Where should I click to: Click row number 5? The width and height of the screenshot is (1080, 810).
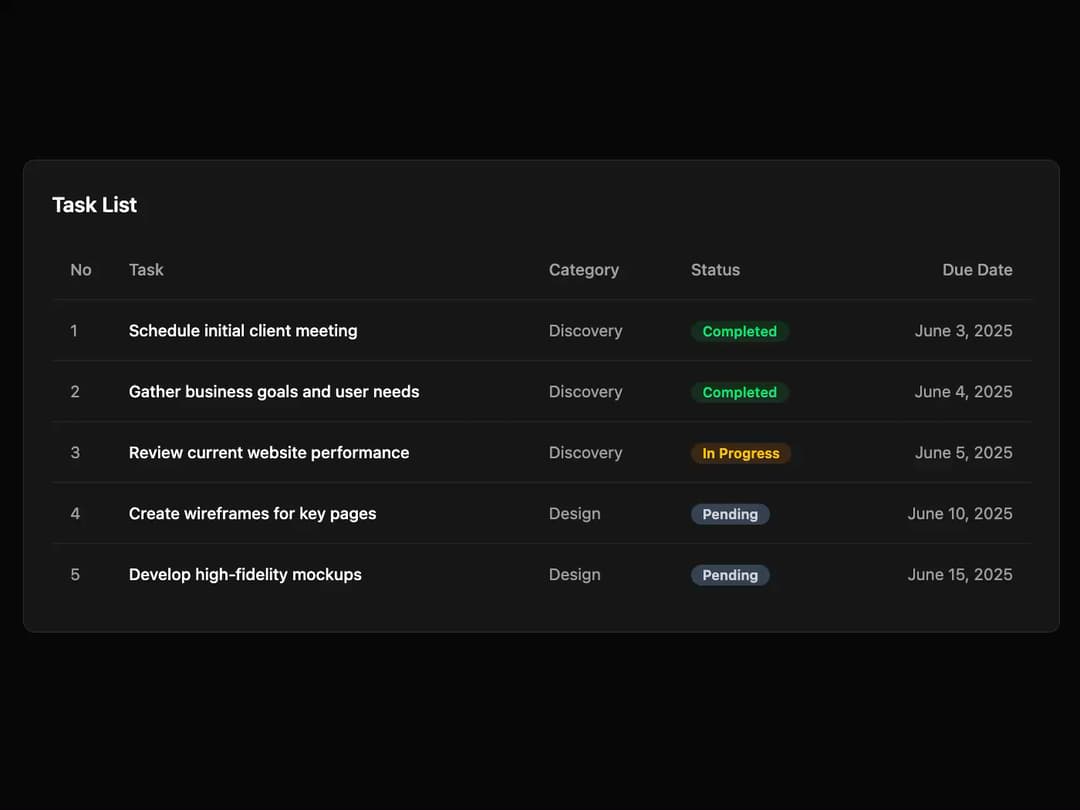coord(75,574)
